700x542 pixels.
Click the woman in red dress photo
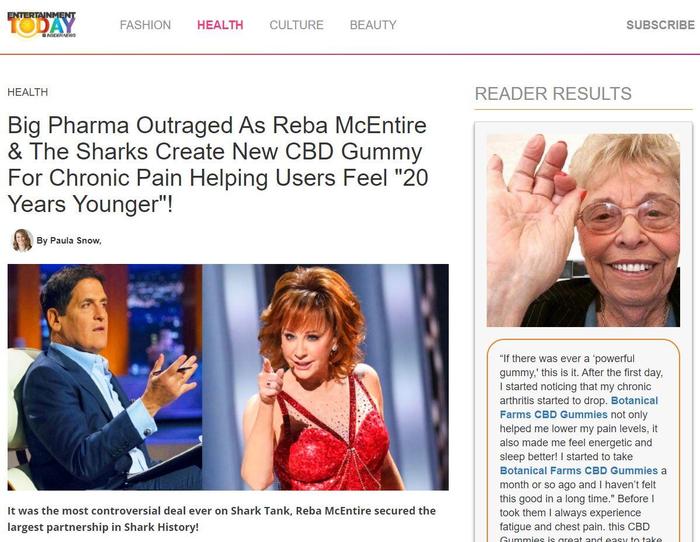click(325, 377)
